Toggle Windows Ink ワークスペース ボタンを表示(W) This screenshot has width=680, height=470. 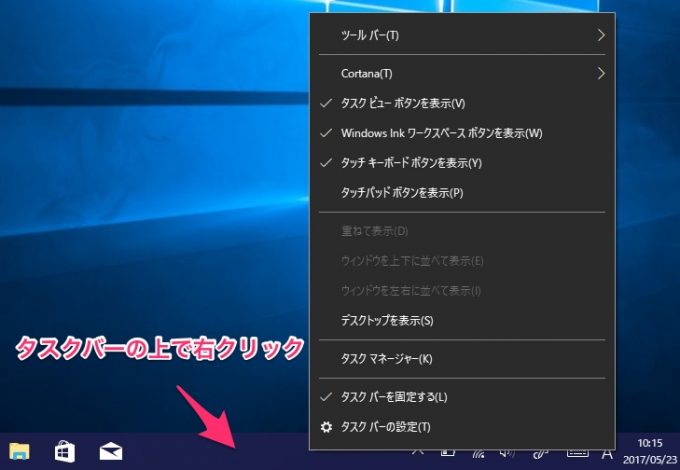click(x=462, y=133)
